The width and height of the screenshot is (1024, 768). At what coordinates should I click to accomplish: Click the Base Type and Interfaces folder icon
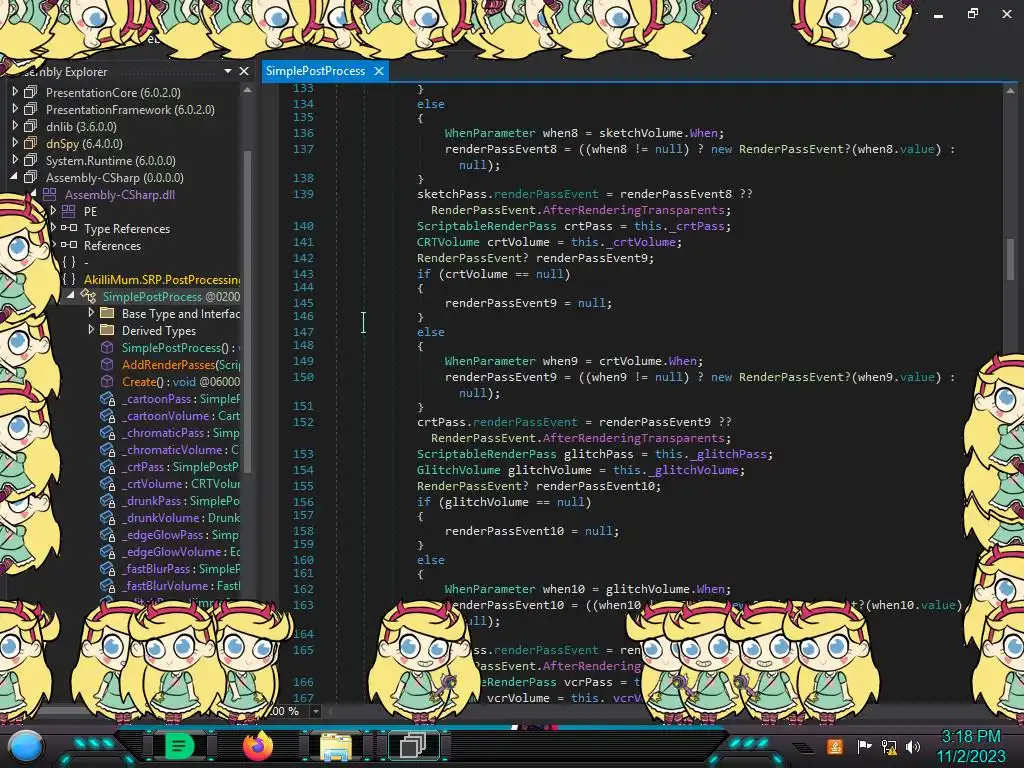107,313
